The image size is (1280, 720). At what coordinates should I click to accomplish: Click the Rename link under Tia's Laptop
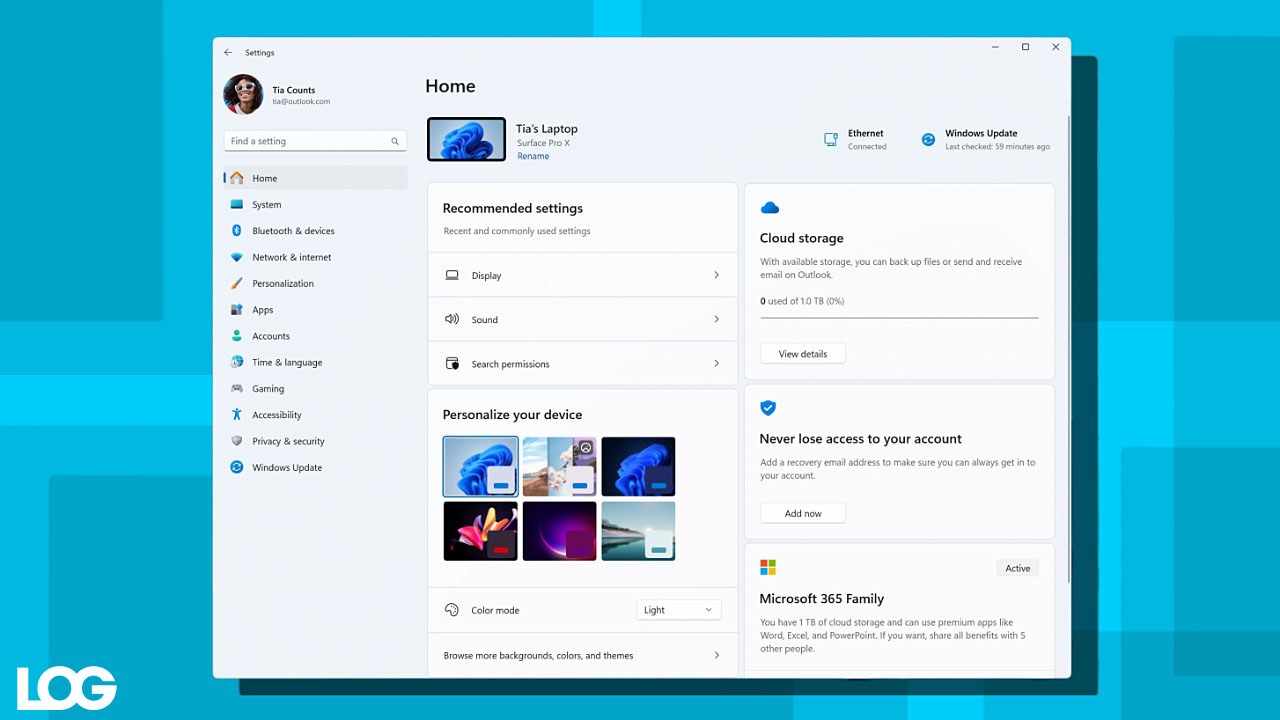[x=533, y=156]
